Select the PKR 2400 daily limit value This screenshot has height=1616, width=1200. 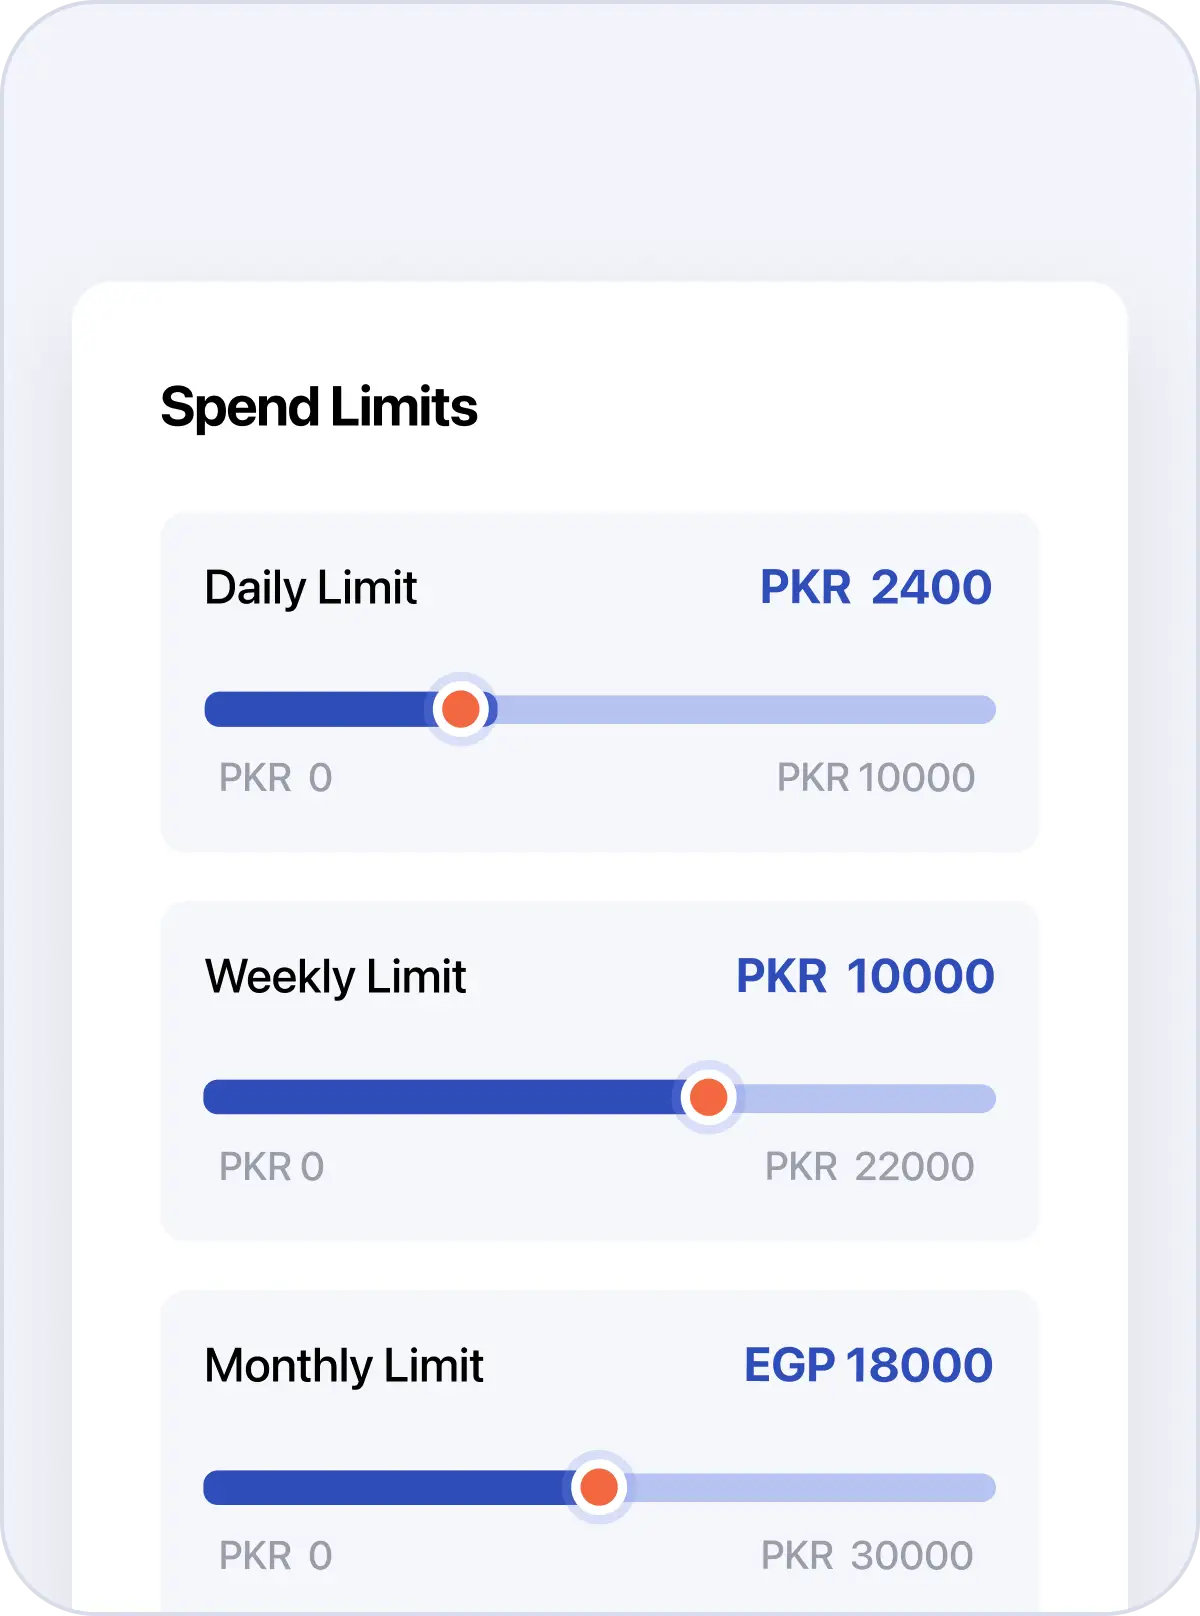click(875, 587)
